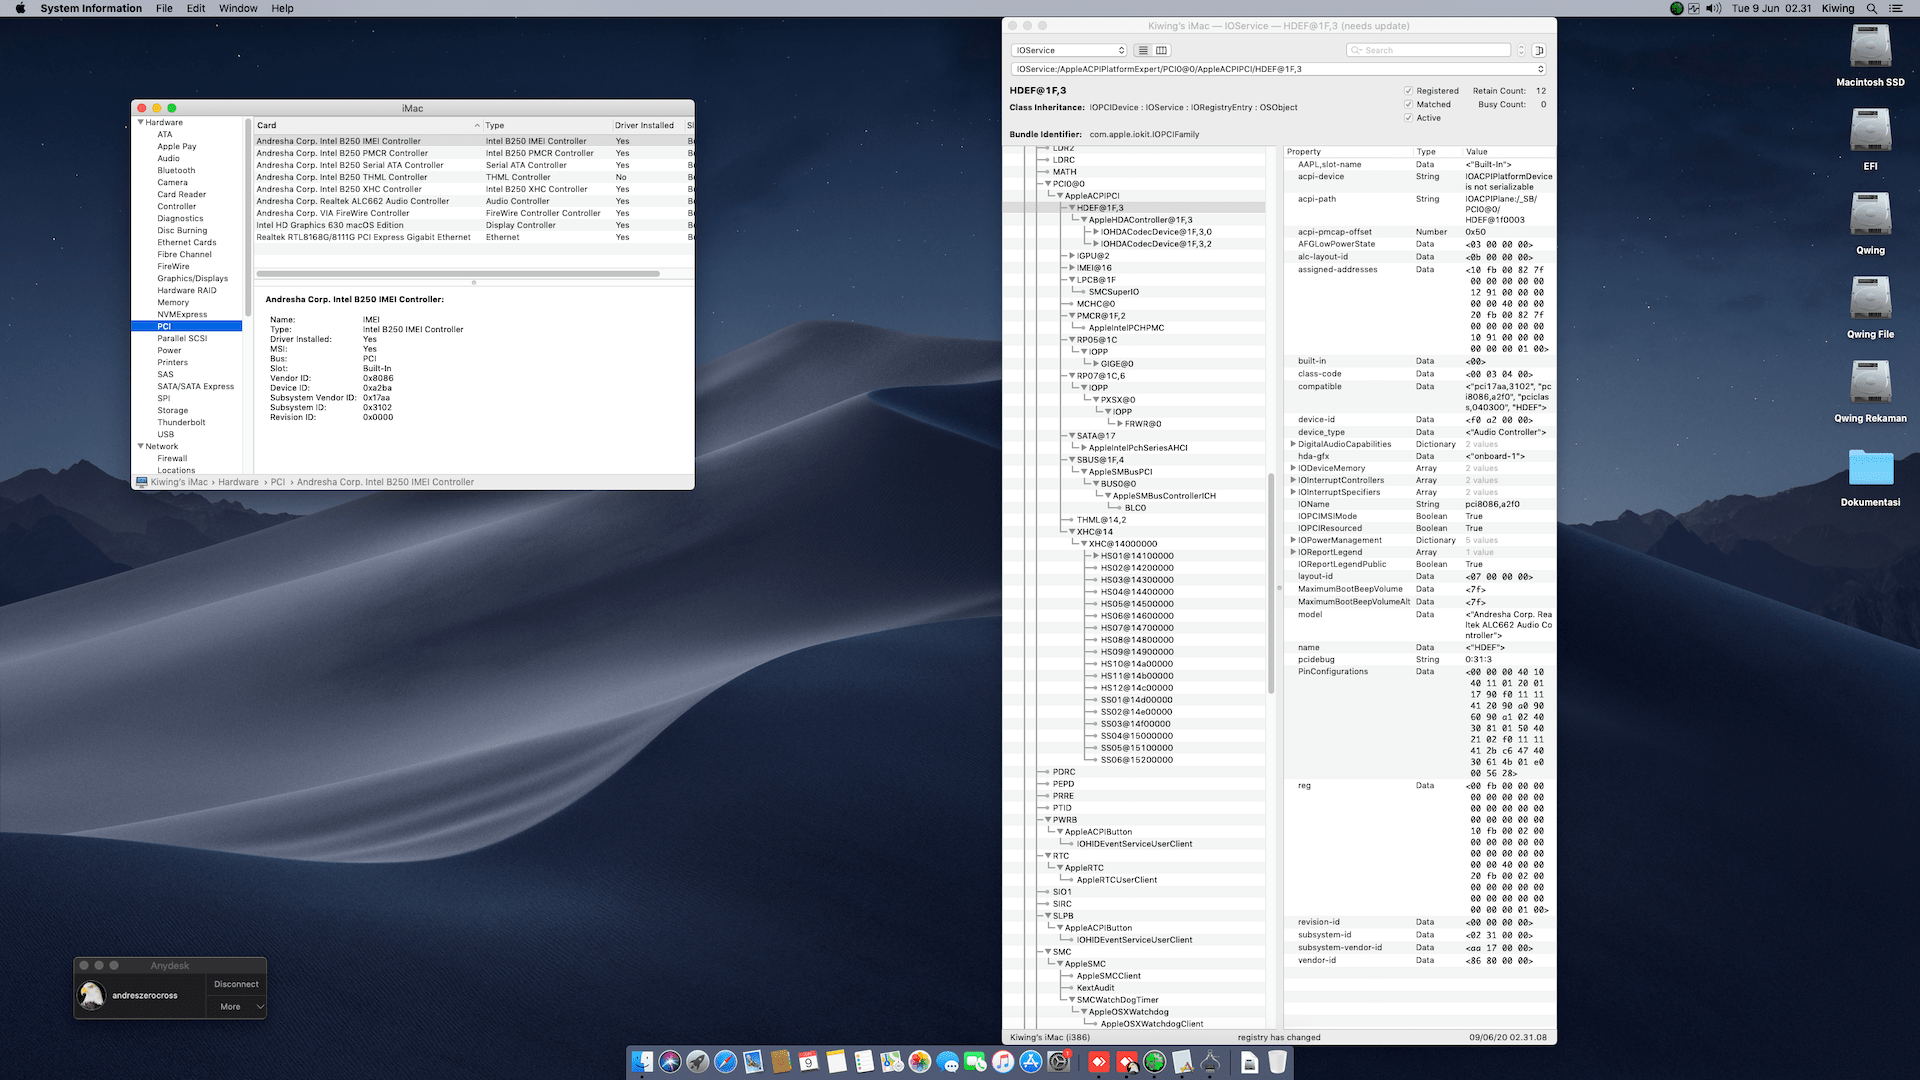Click Disconnect in the AnyDesk panel
The width and height of the screenshot is (1920, 1080).
click(236, 984)
